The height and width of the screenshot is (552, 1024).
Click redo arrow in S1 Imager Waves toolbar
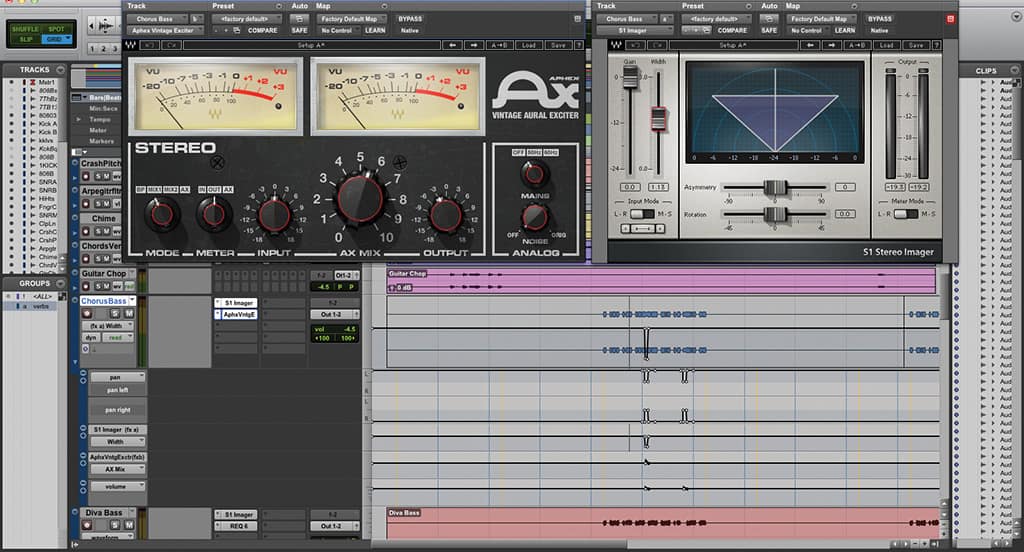656,45
